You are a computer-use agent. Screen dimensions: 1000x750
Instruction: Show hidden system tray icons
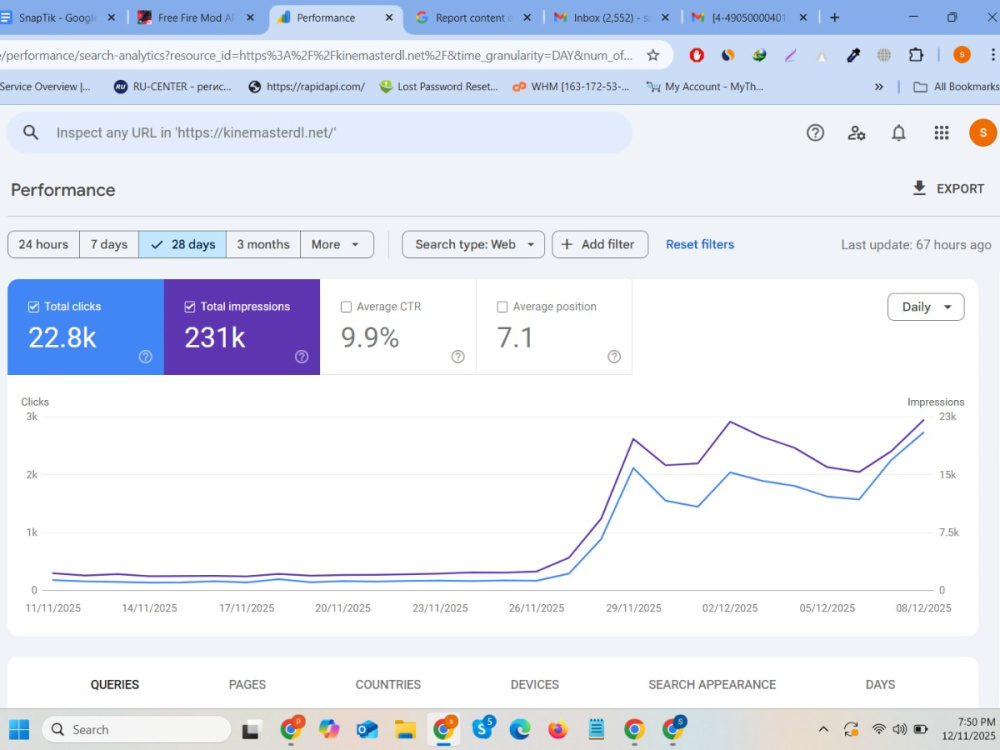pyautogui.click(x=823, y=729)
